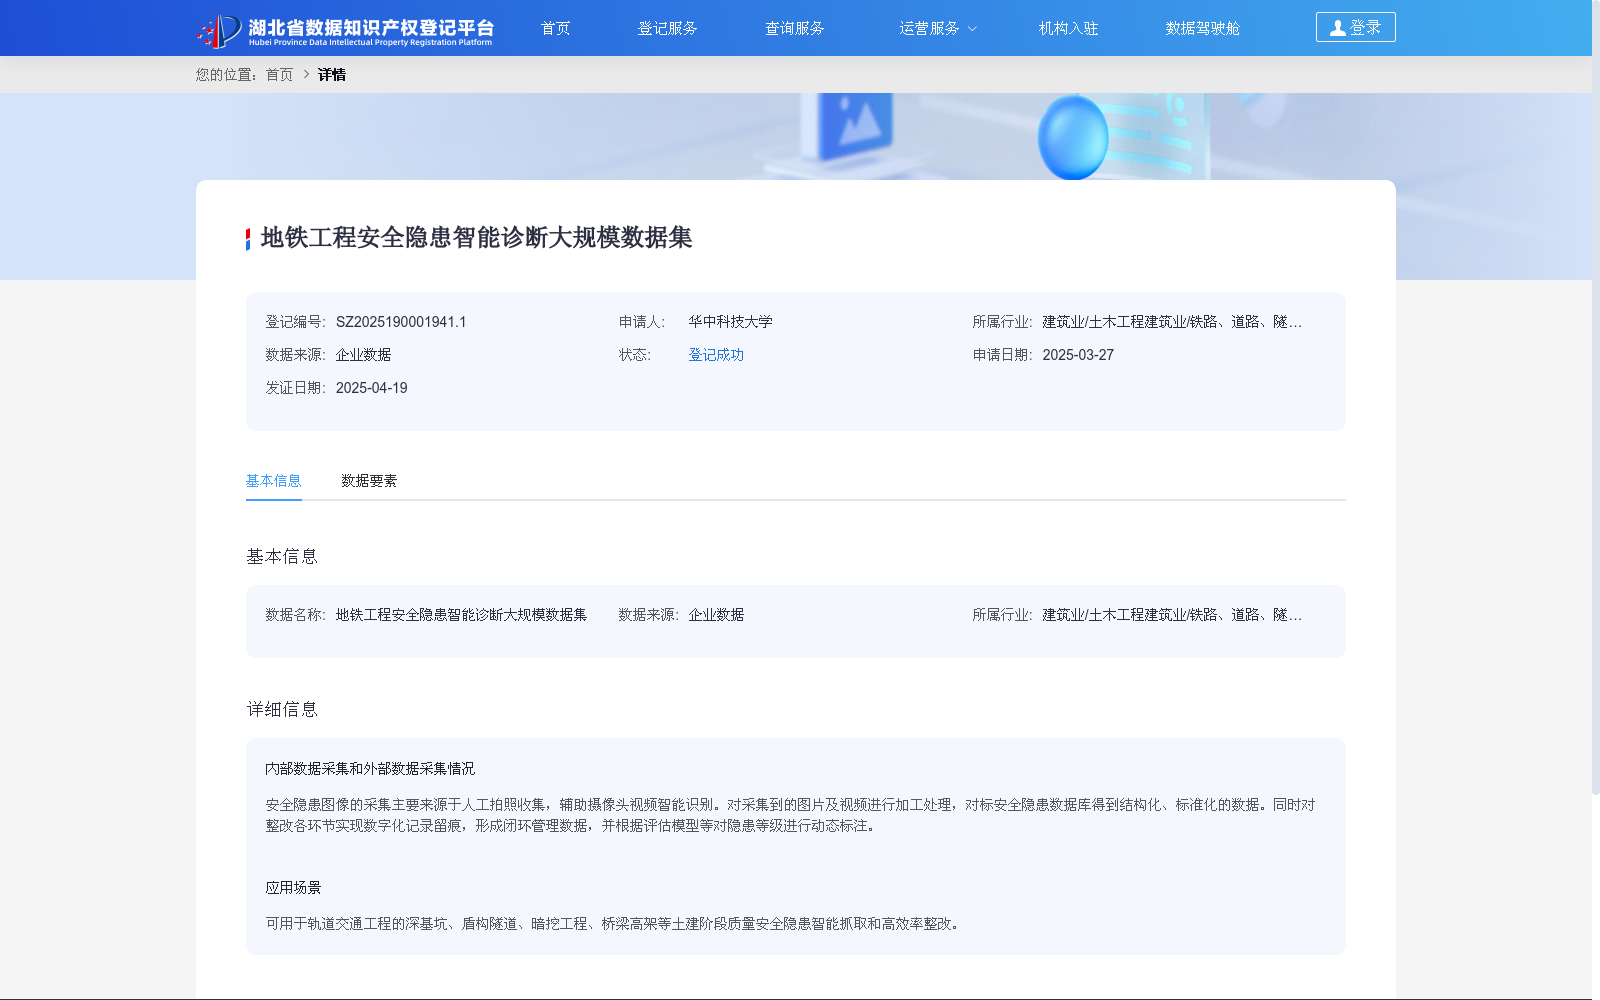The image size is (1600, 1000).
Task: Go to 机构入驻 page
Action: (1068, 28)
